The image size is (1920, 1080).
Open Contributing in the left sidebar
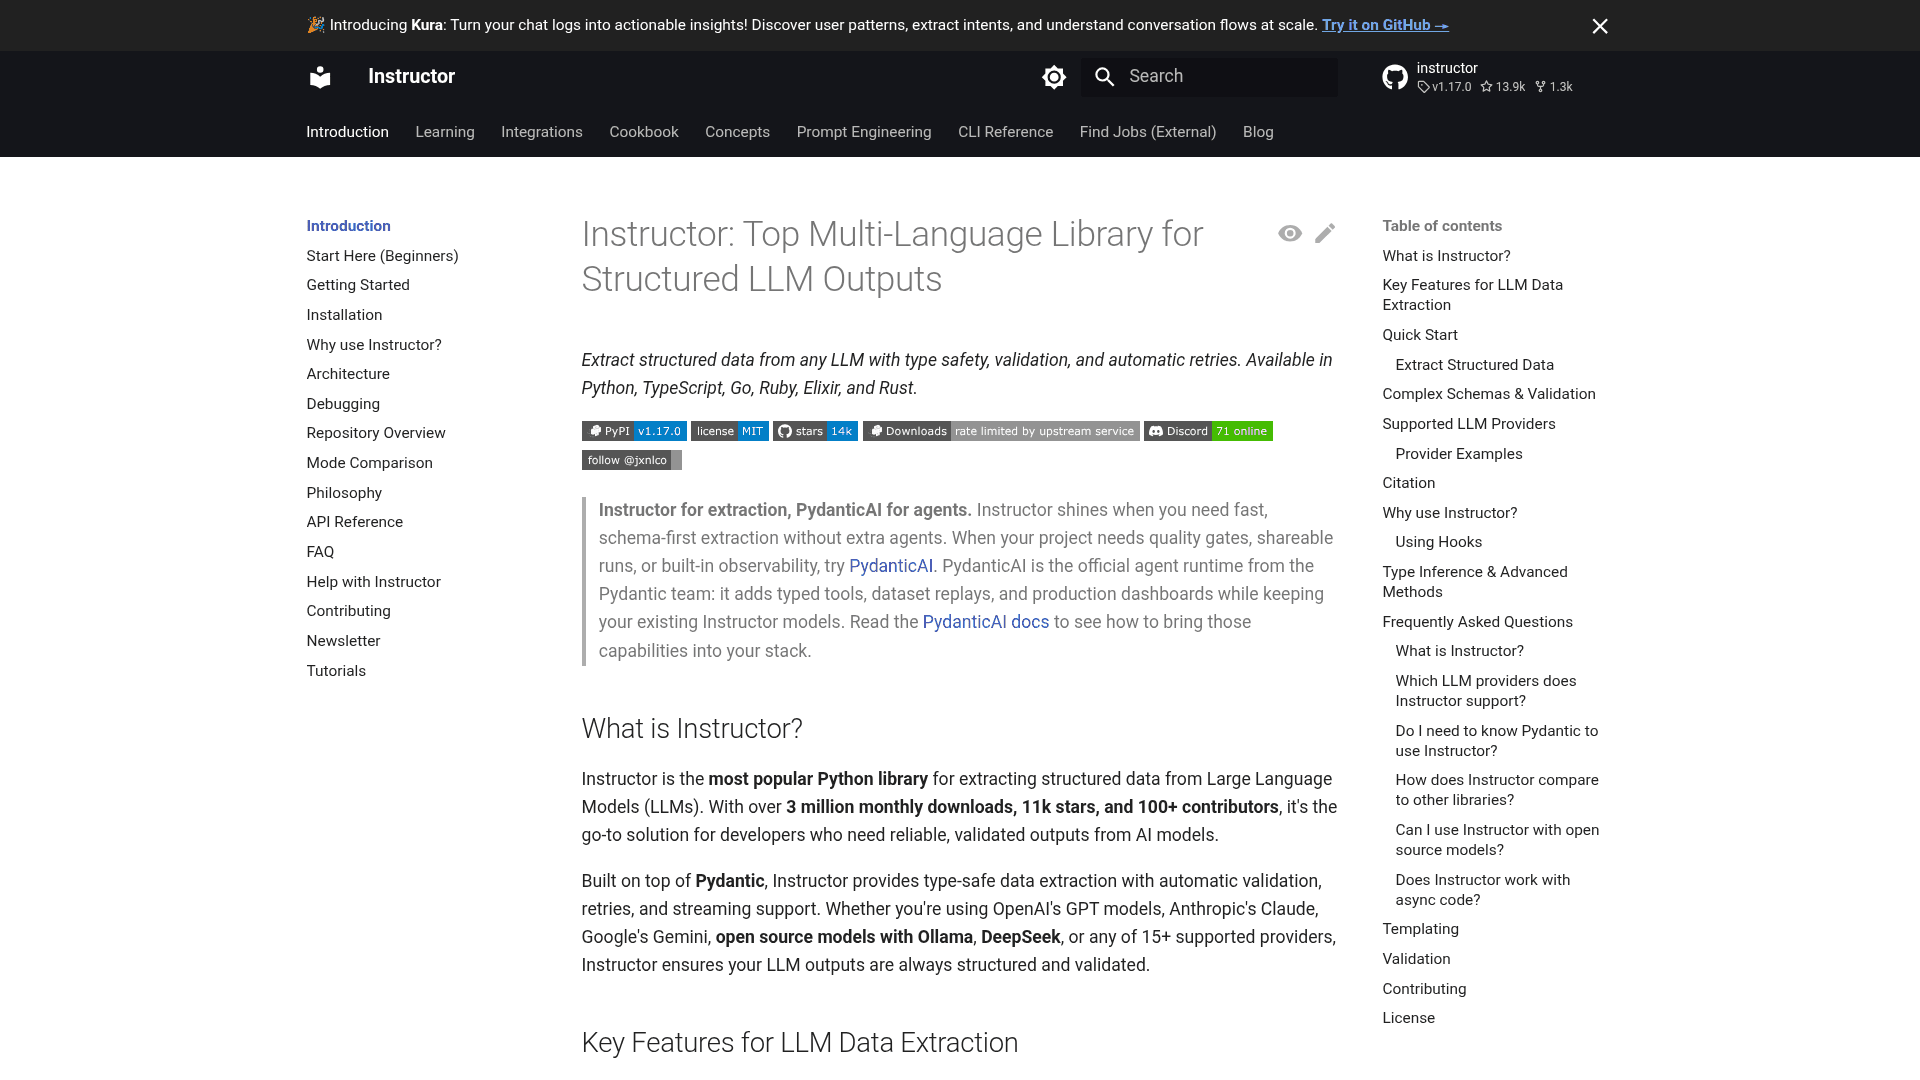(348, 611)
